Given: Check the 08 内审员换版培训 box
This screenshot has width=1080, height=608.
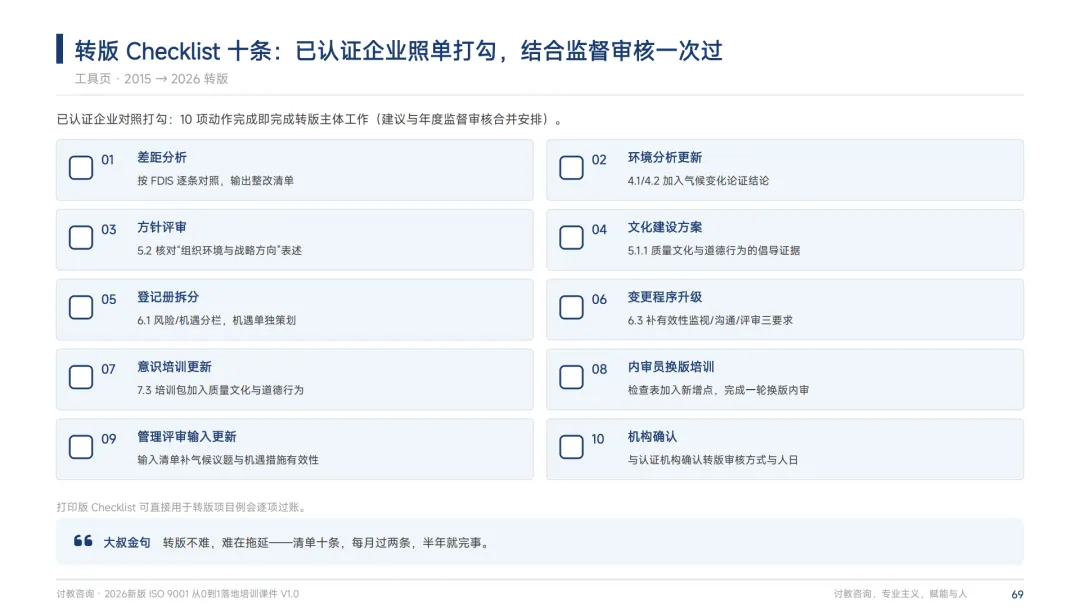Looking at the screenshot, I should pyautogui.click(x=571, y=377).
